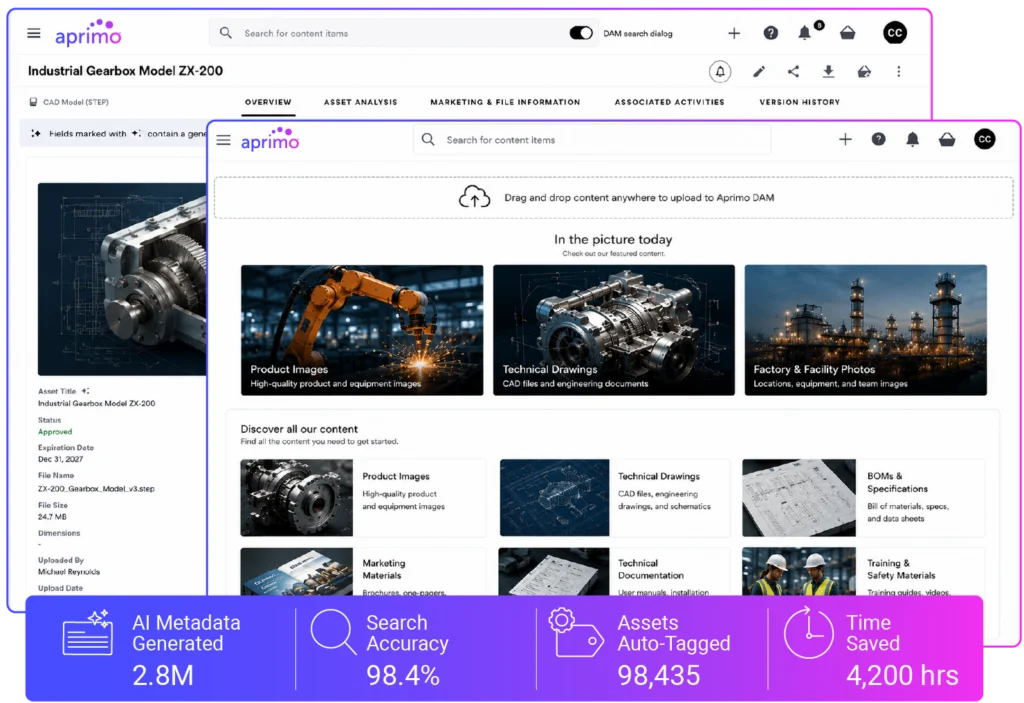
Task: Click the Dec 31, 2027 expiration date
Action: [60, 459]
